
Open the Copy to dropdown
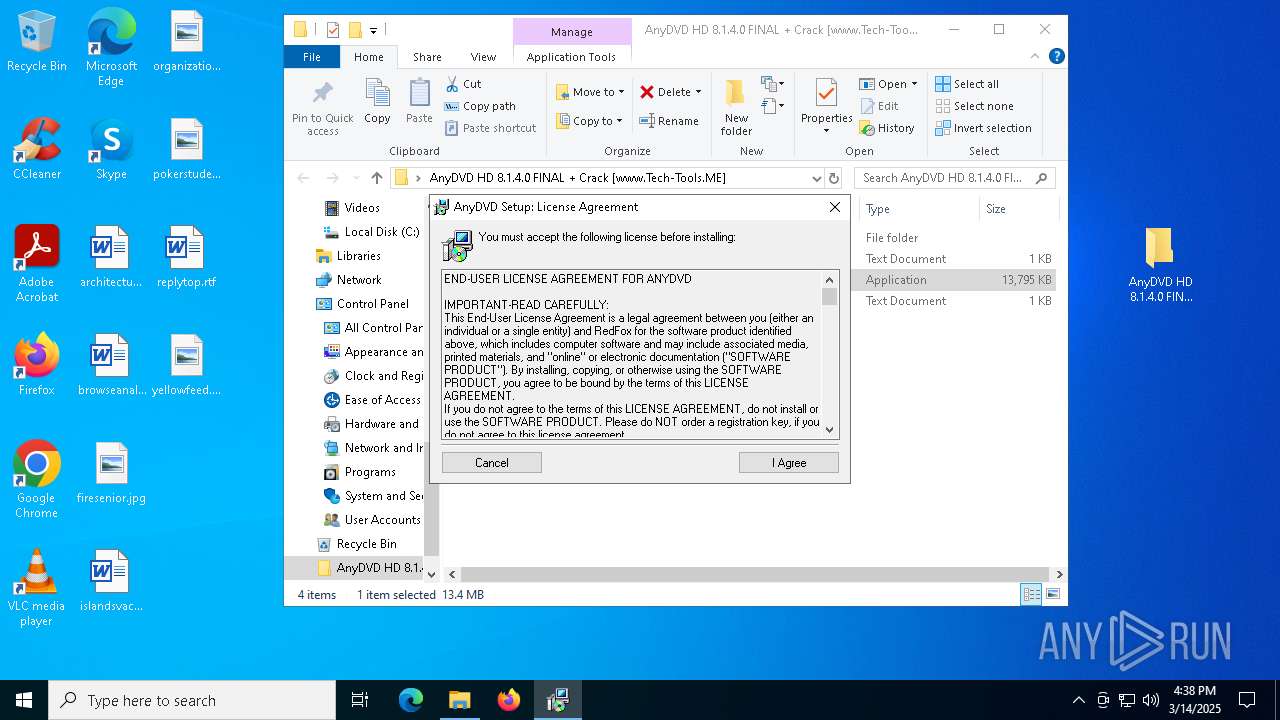pyautogui.click(x=589, y=121)
